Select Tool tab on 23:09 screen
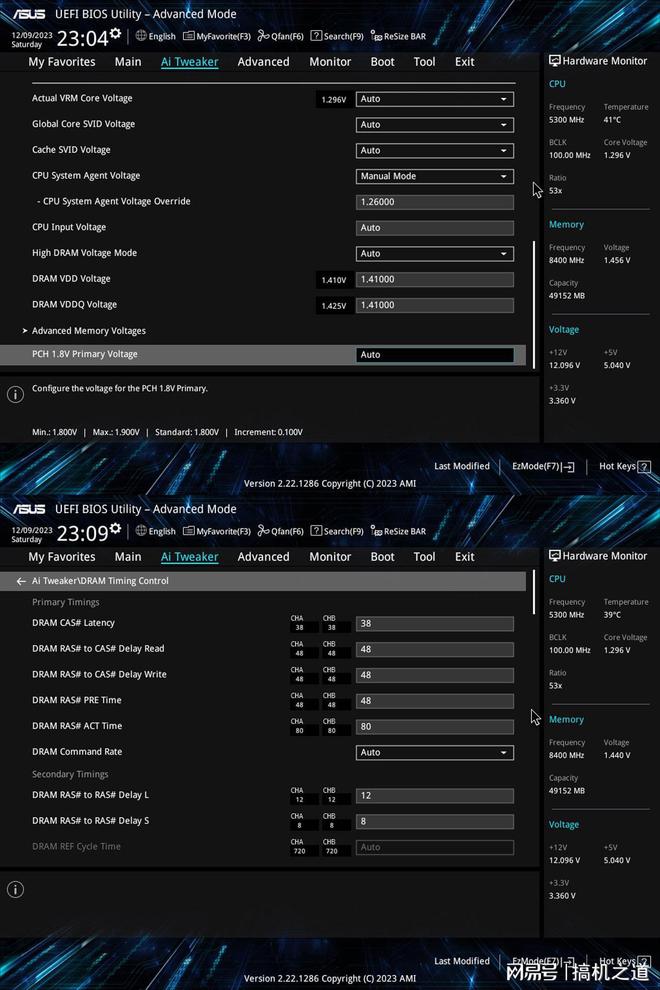 click(424, 557)
